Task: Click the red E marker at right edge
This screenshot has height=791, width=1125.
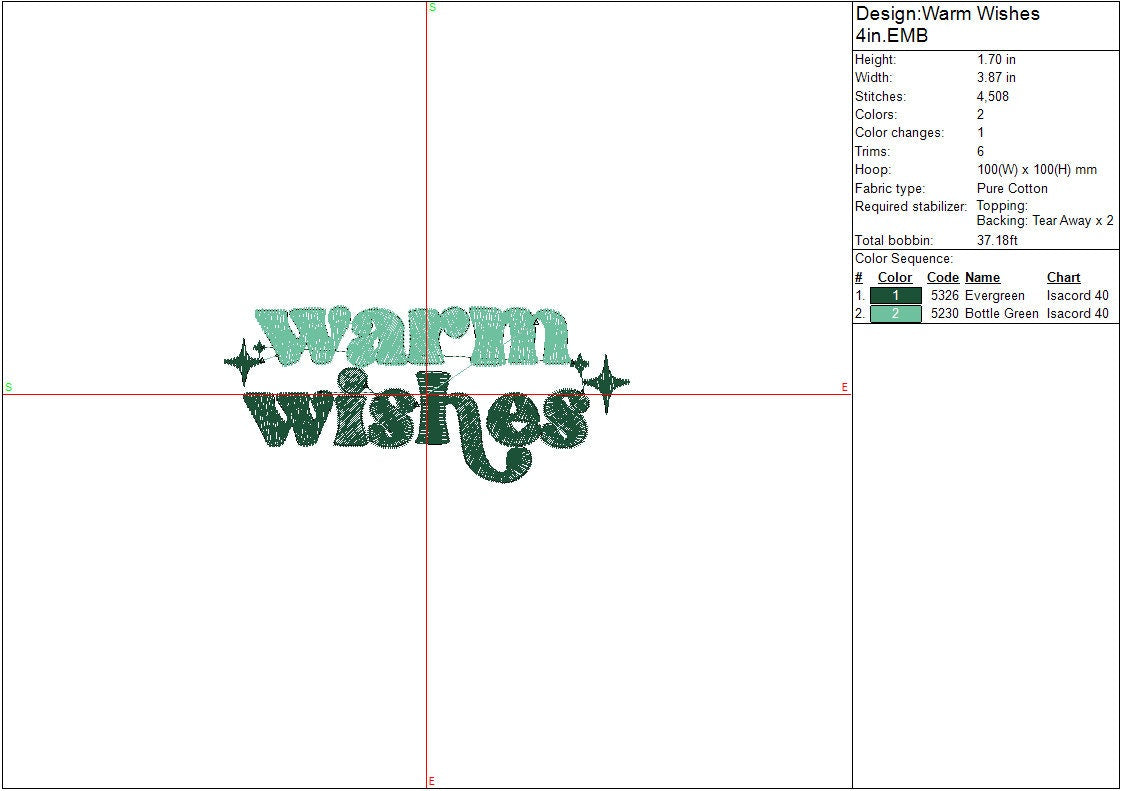Action: coord(844,387)
